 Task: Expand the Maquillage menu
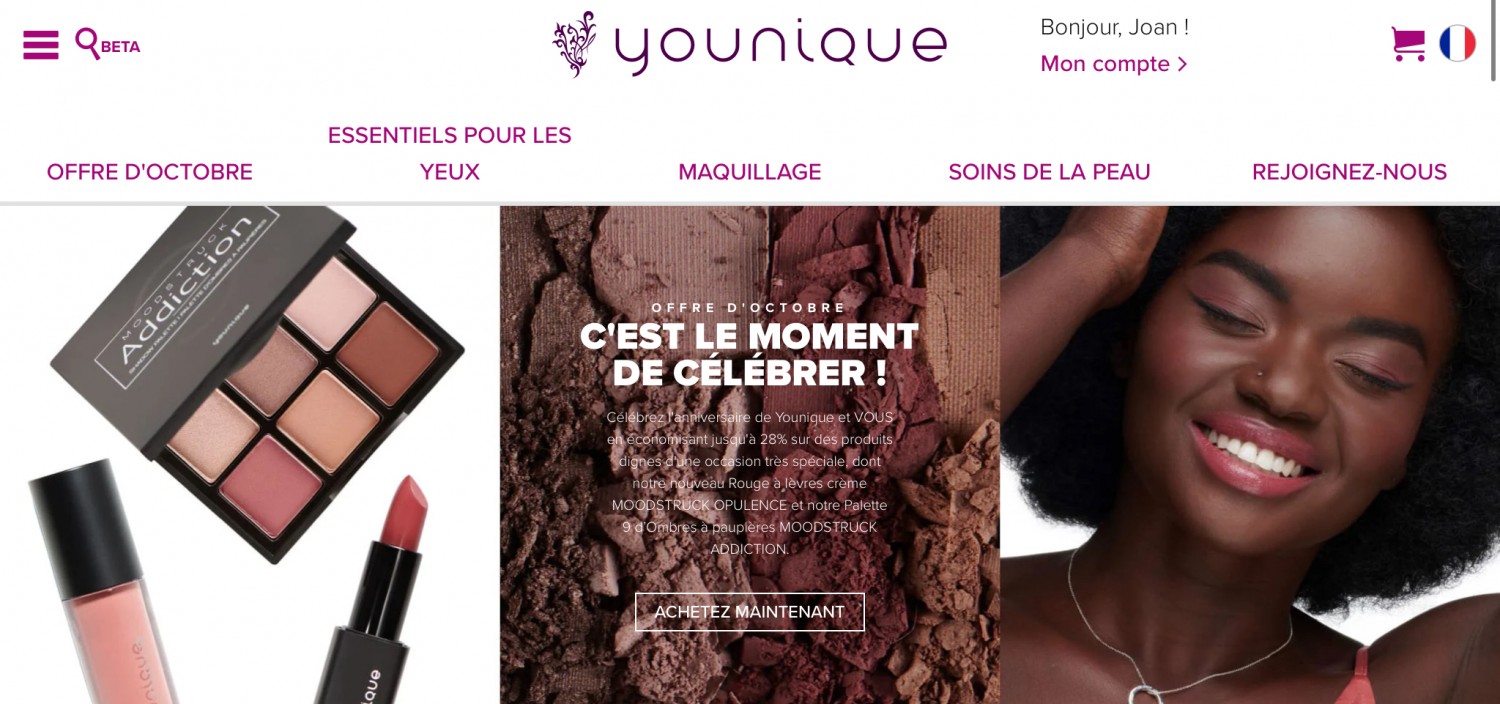click(750, 172)
